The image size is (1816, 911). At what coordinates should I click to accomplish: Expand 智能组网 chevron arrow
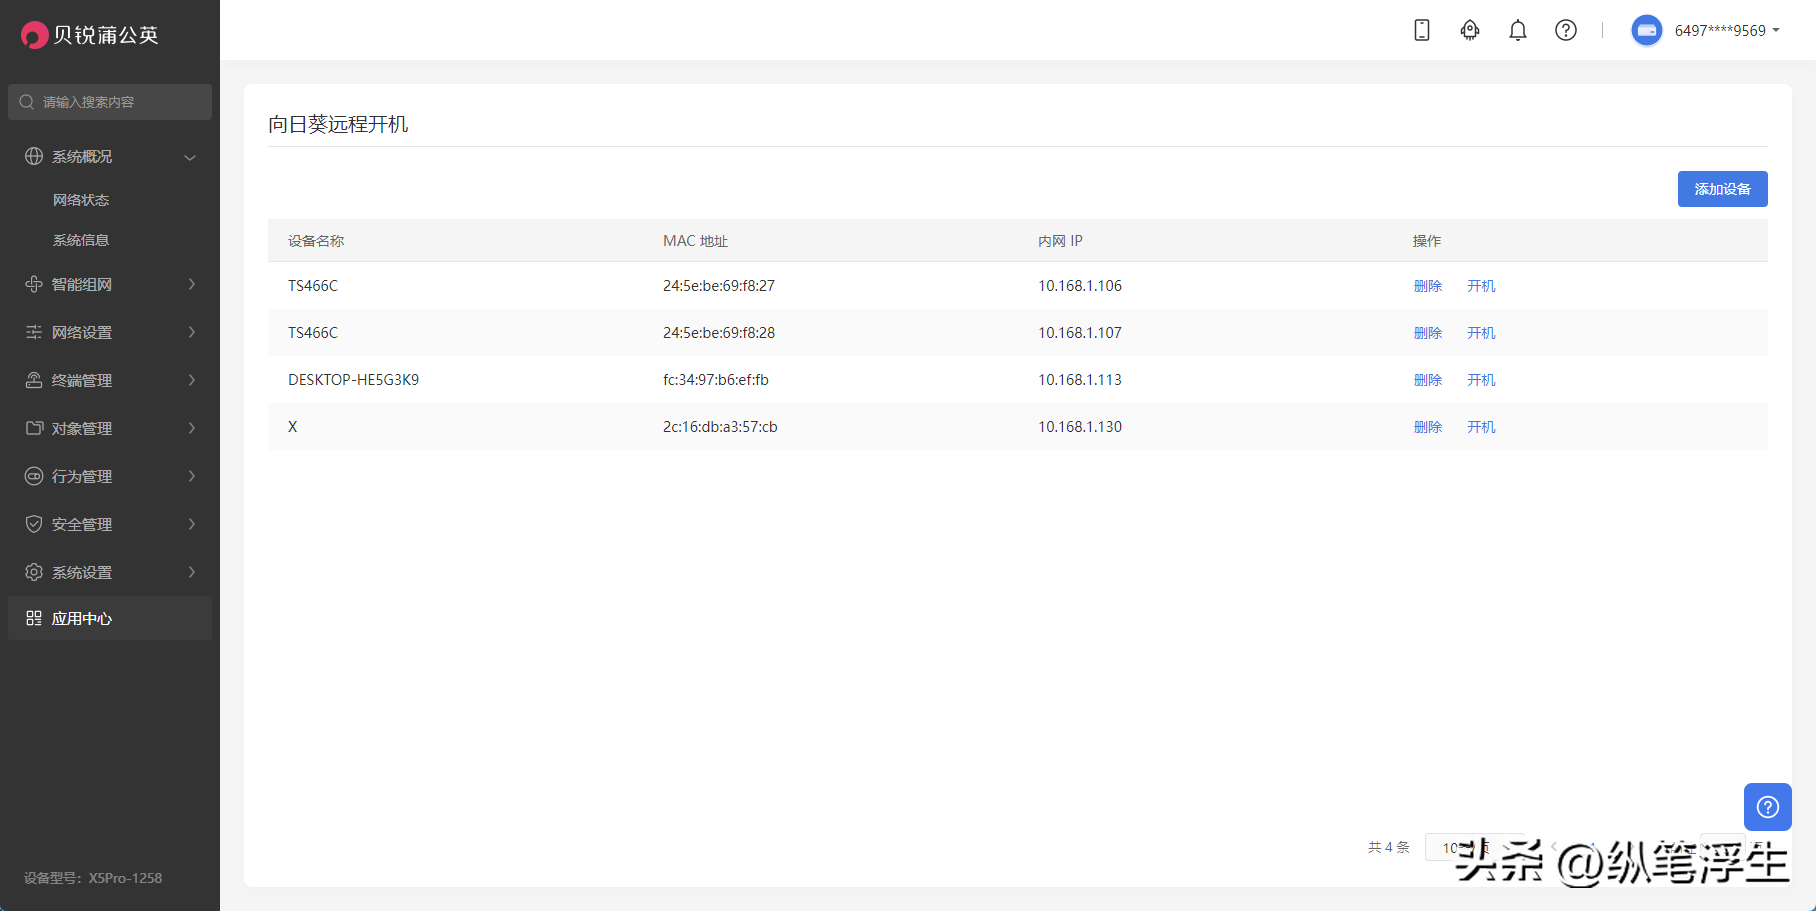point(192,284)
